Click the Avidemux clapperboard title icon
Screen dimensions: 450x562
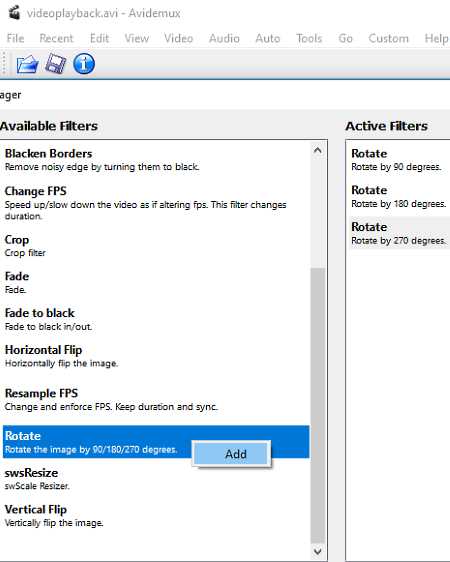(14, 13)
